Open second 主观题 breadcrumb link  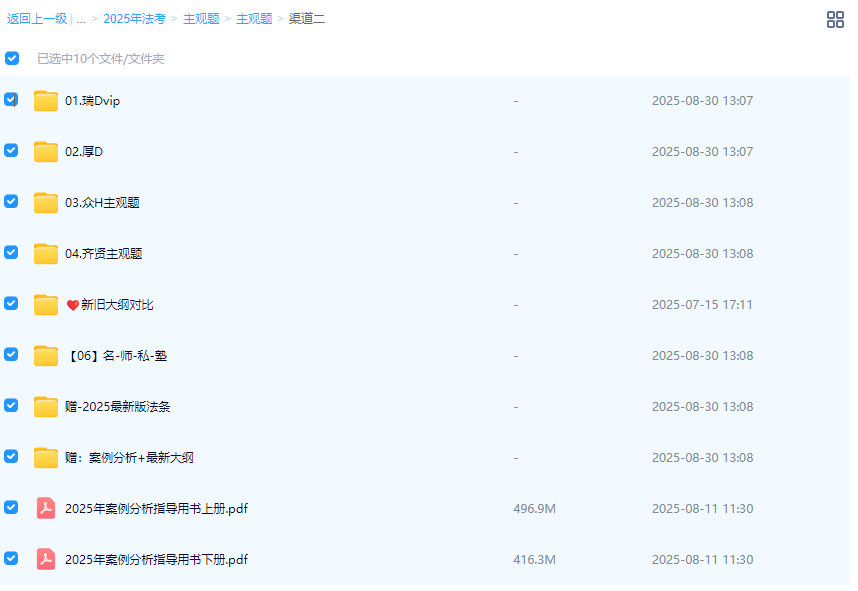tap(254, 19)
